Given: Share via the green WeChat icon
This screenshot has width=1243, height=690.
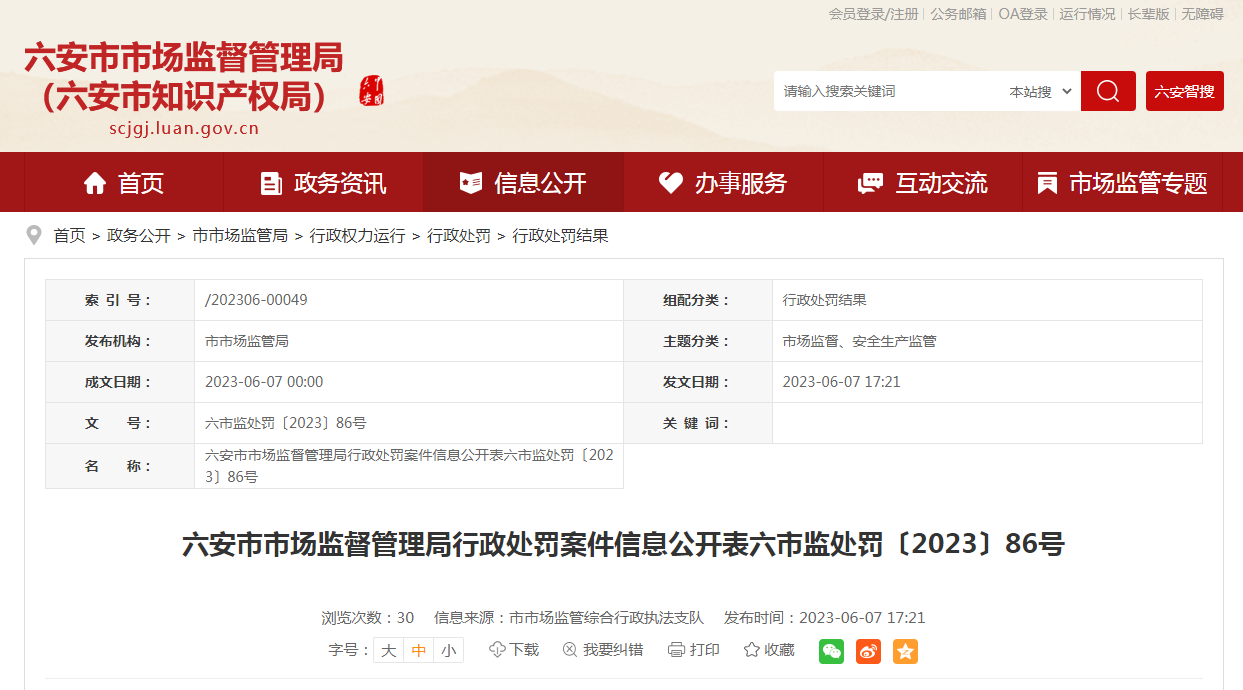Looking at the screenshot, I should [x=831, y=651].
